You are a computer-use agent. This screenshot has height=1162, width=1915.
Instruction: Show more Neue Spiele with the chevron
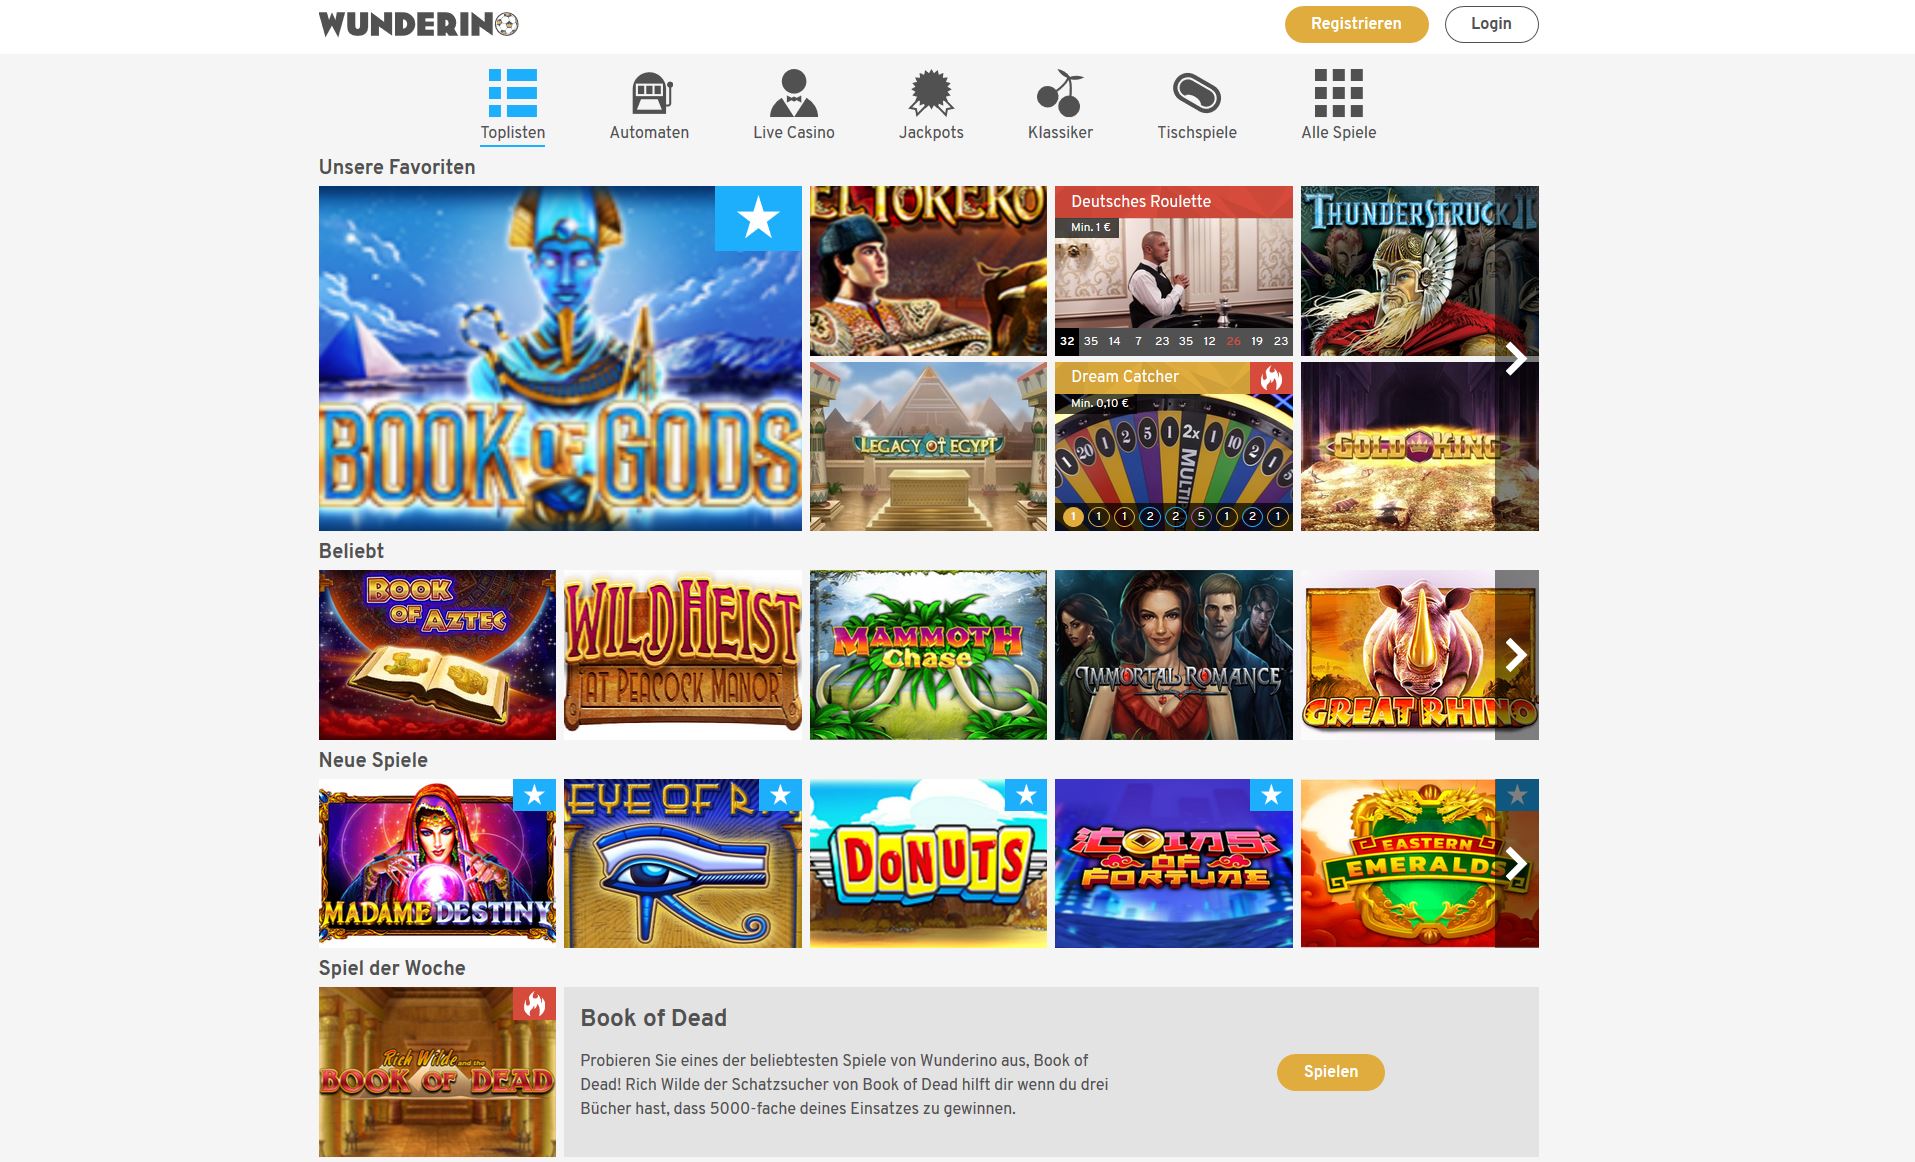coord(1517,863)
